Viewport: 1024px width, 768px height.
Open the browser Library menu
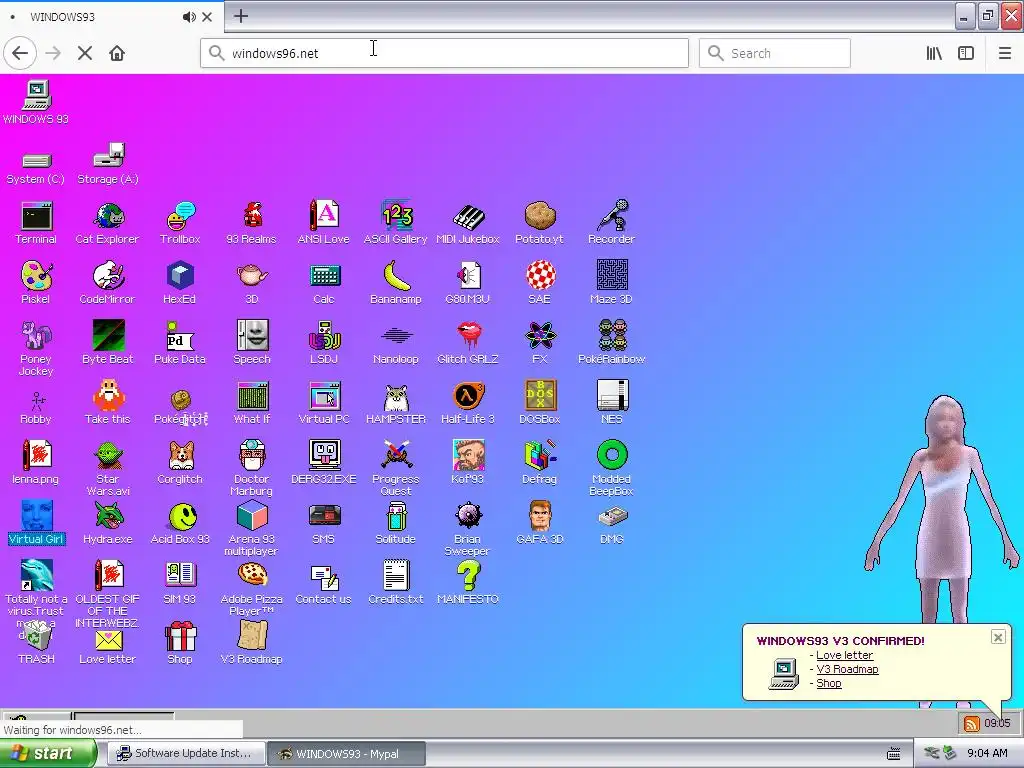click(x=935, y=54)
